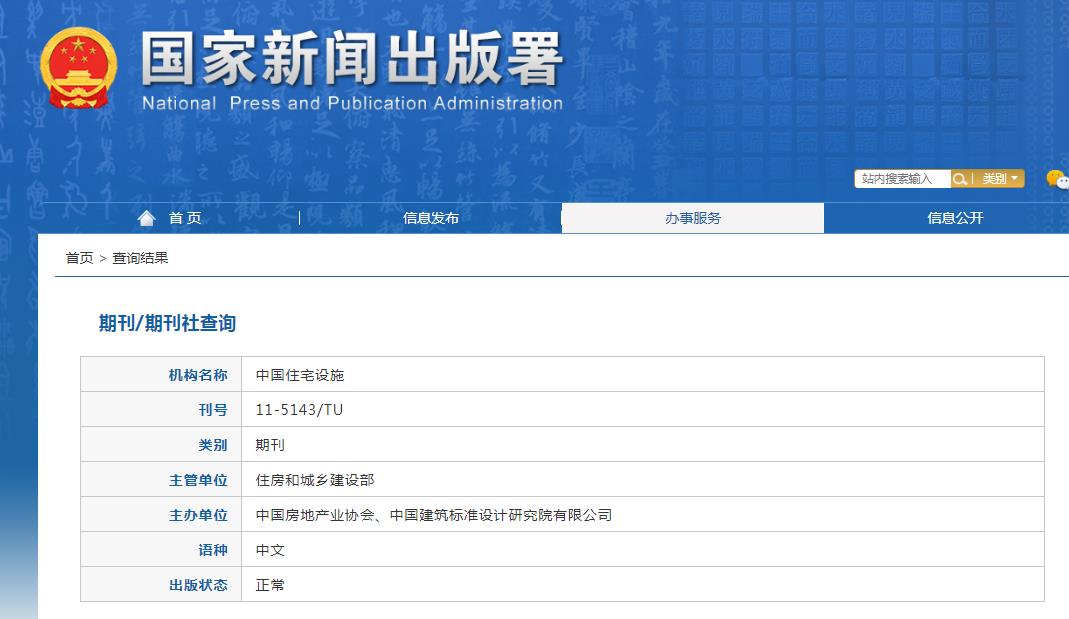Click the magnifying glass search icon
The width and height of the screenshot is (1069, 619).
pyautogui.click(x=959, y=178)
